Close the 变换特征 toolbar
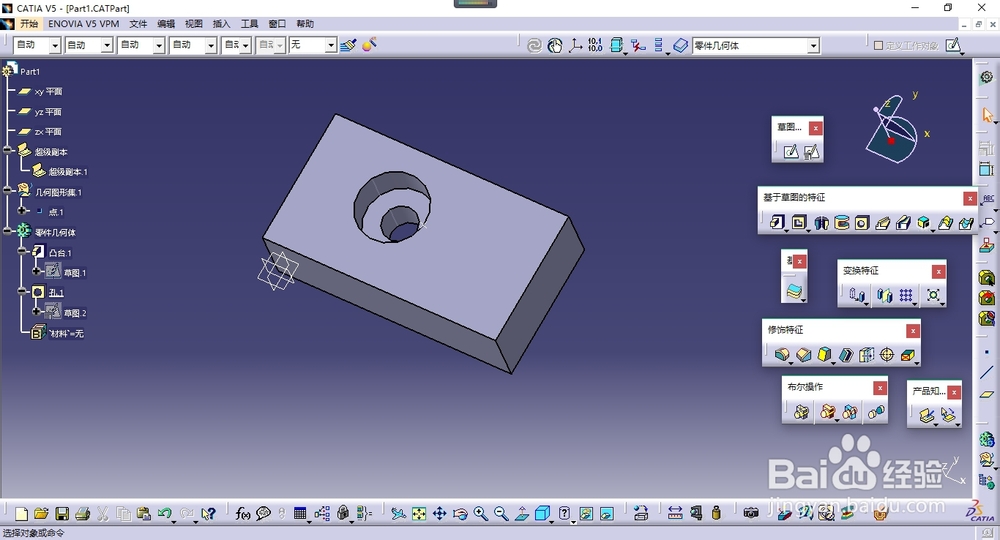The image size is (1000, 540). pos(938,272)
